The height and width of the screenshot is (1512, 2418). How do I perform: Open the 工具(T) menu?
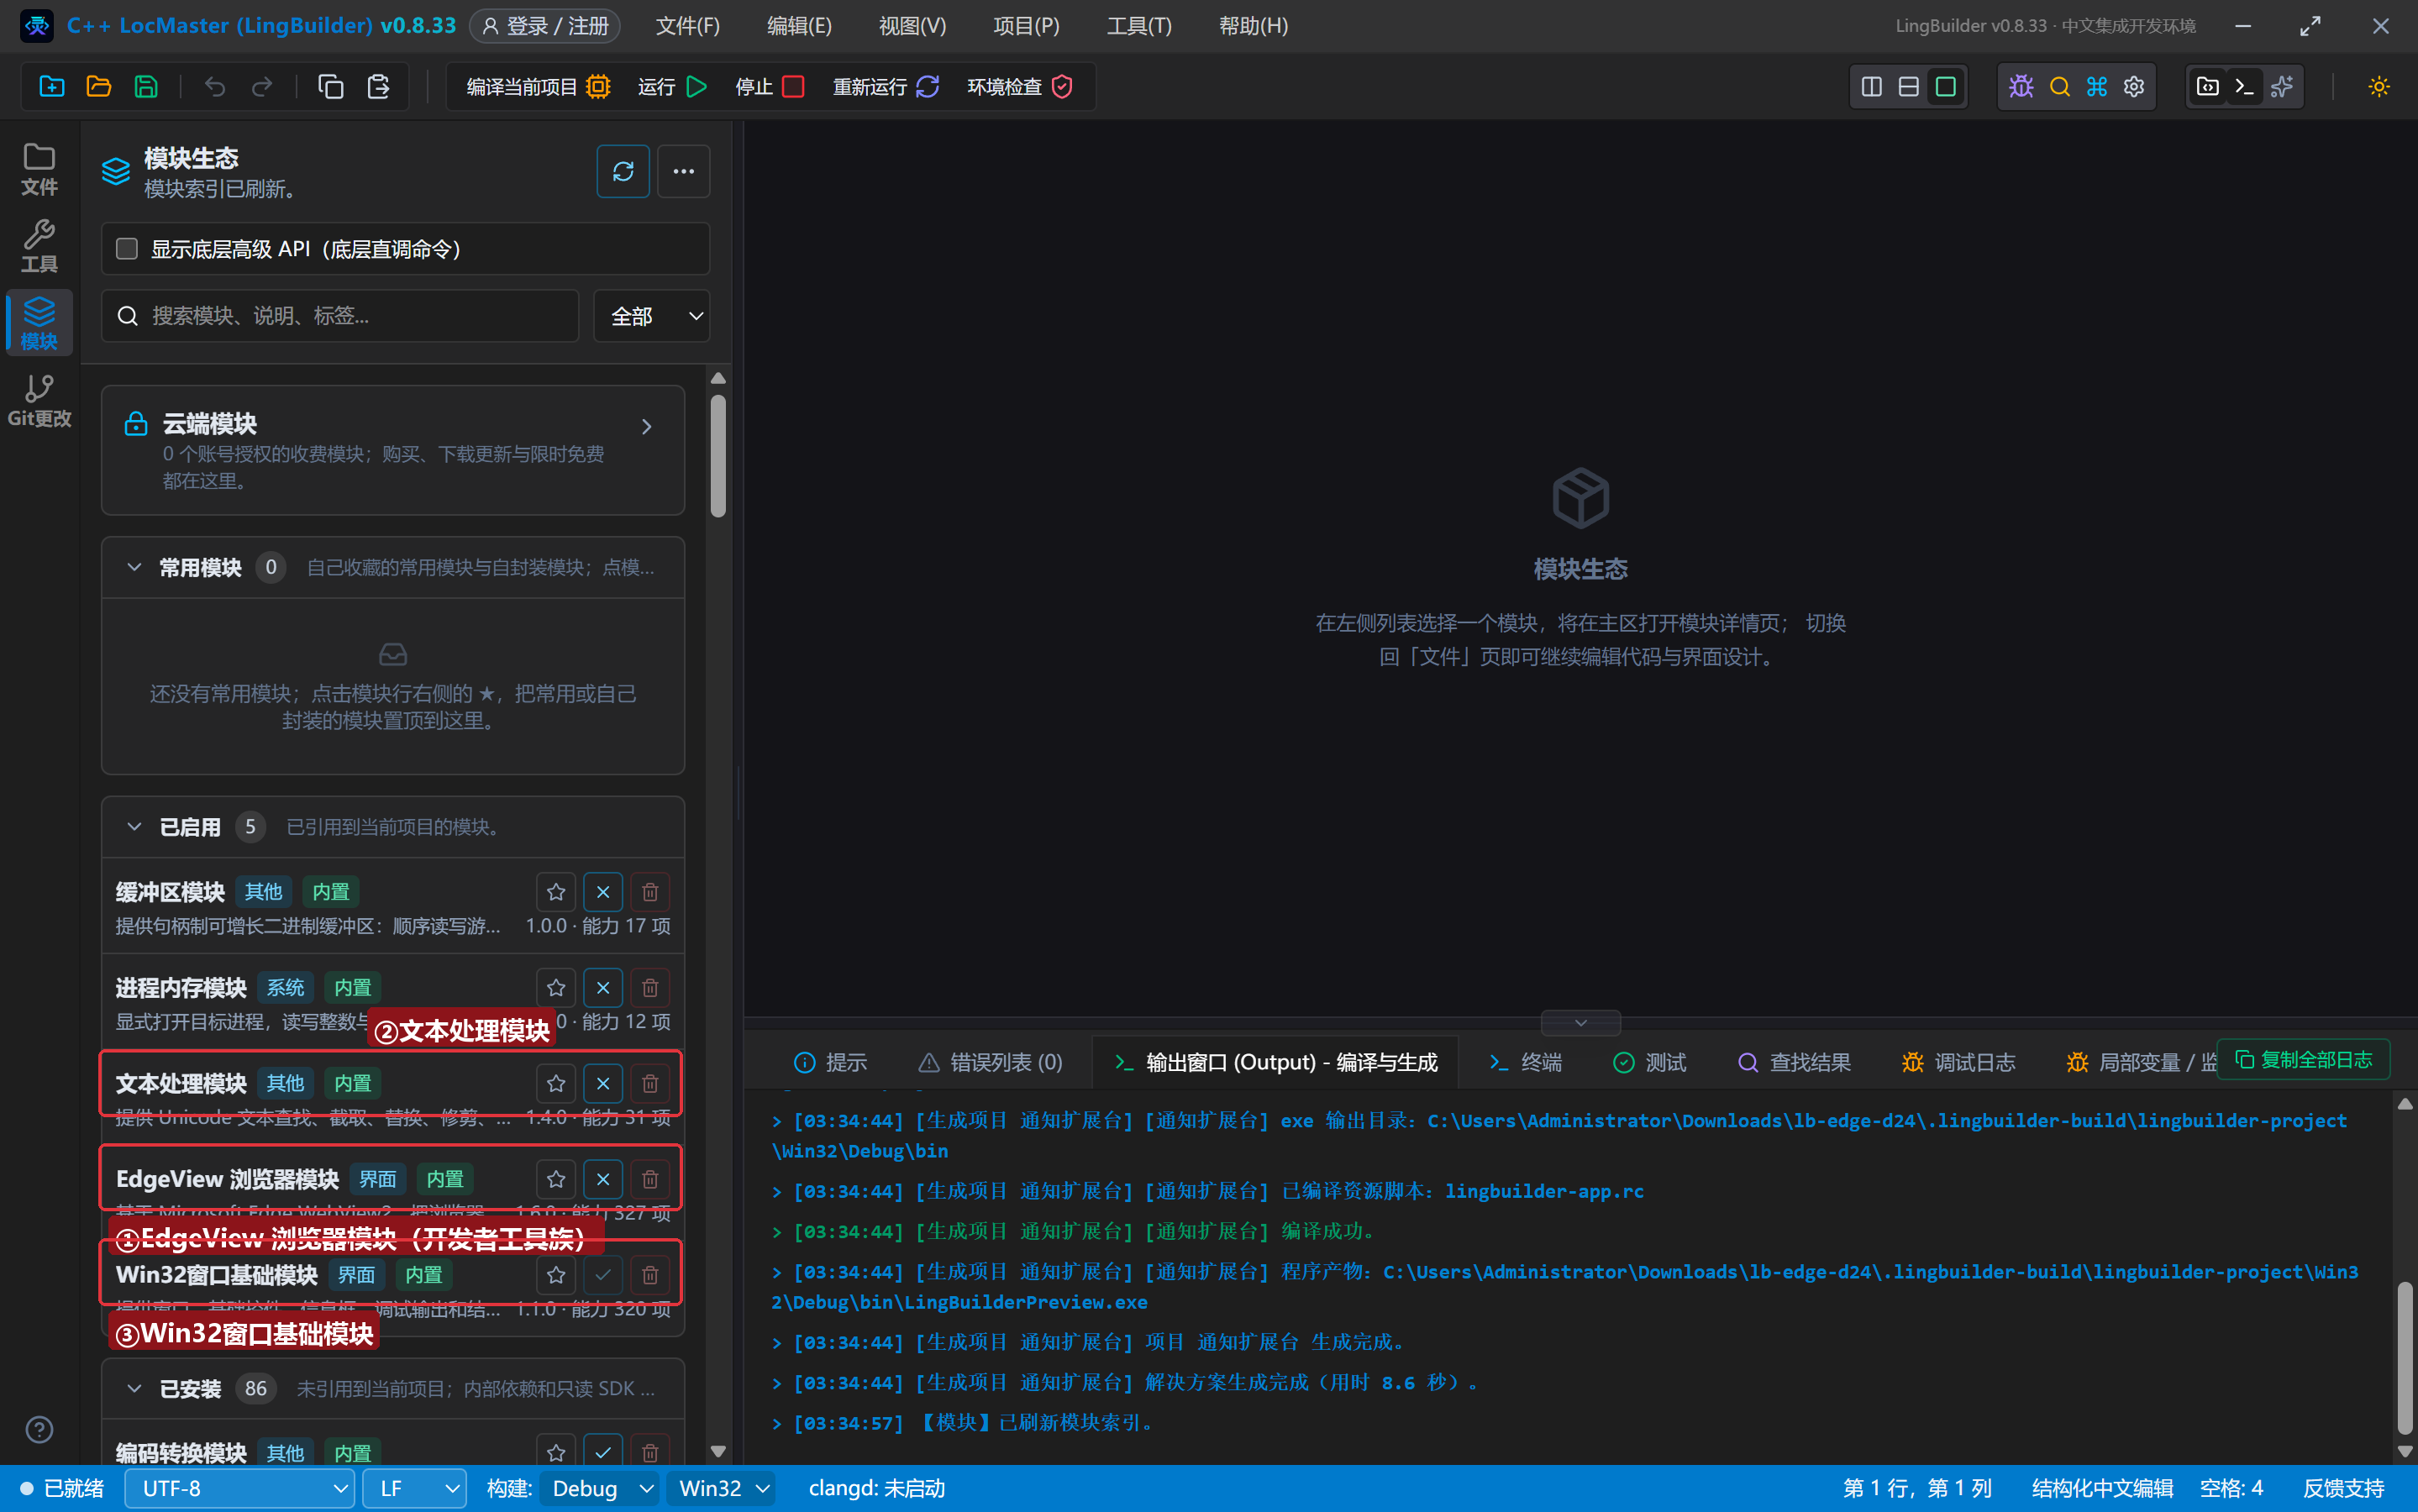(x=1139, y=26)
